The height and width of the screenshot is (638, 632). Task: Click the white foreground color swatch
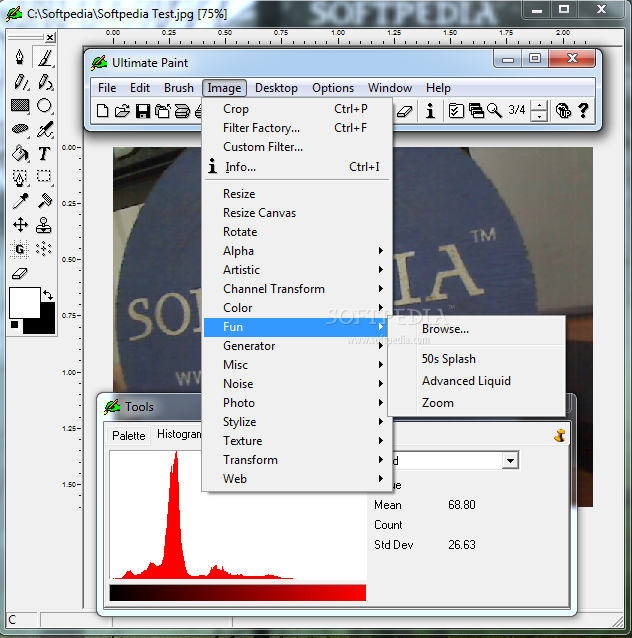[24, 303]
